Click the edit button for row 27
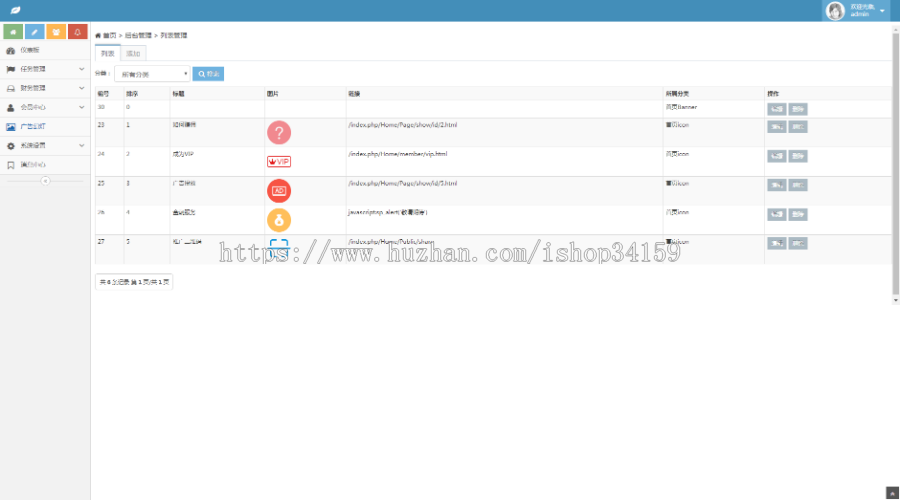 777,243
